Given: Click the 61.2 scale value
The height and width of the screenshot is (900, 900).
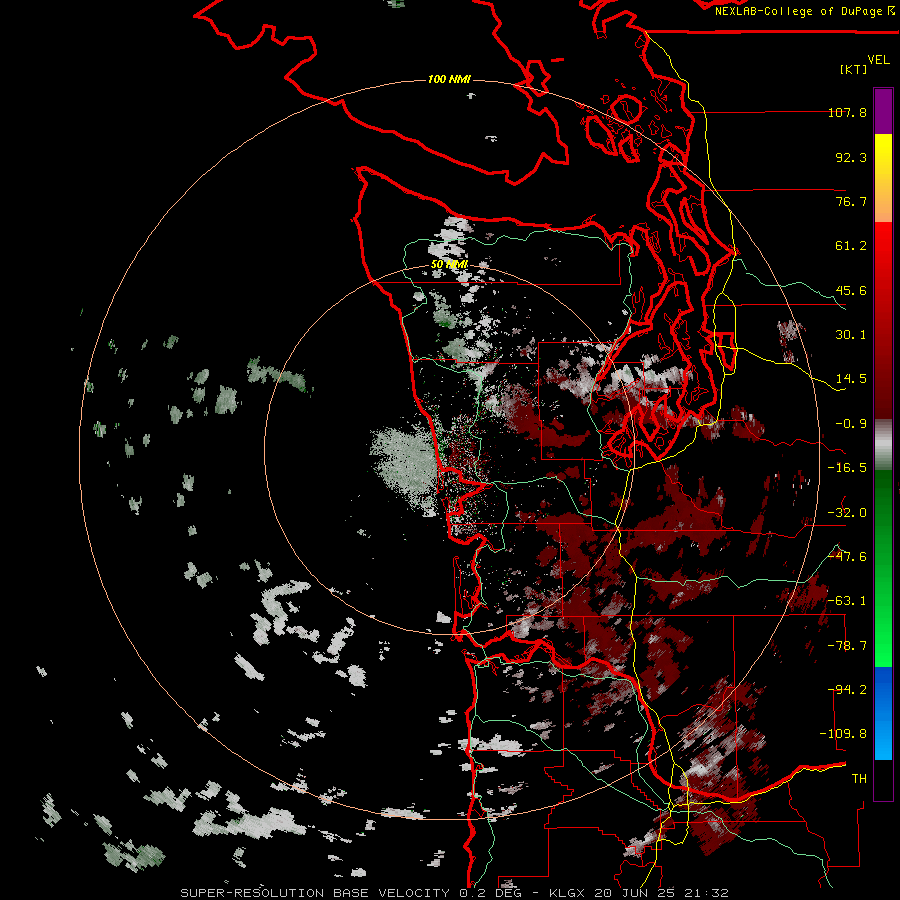Looking at the screenshot, I should click(x=851, y=246).
